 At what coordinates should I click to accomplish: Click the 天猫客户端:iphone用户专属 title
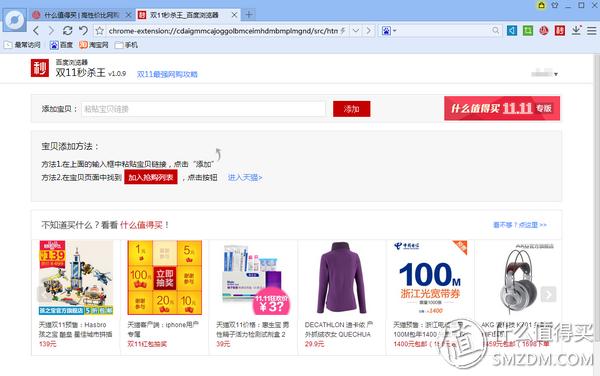pyautogui.click(x=163, y=329)
